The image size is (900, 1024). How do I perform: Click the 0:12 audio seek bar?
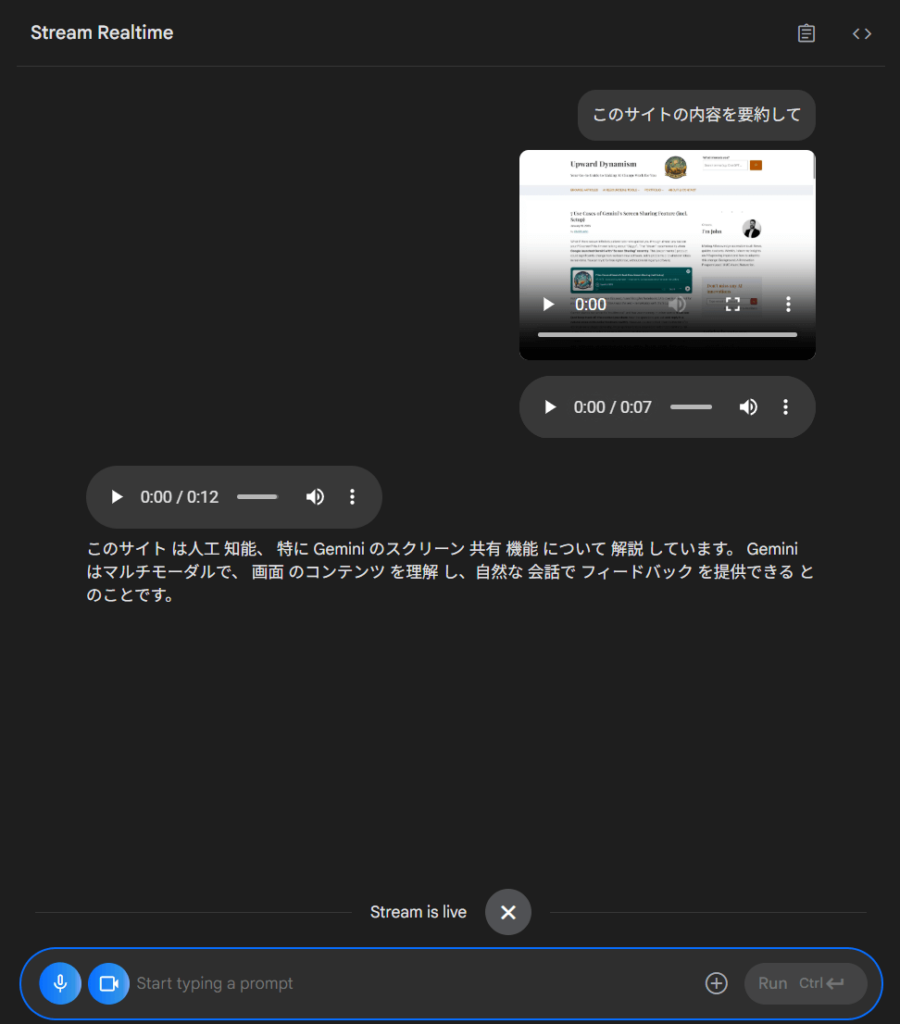[257, 497]
